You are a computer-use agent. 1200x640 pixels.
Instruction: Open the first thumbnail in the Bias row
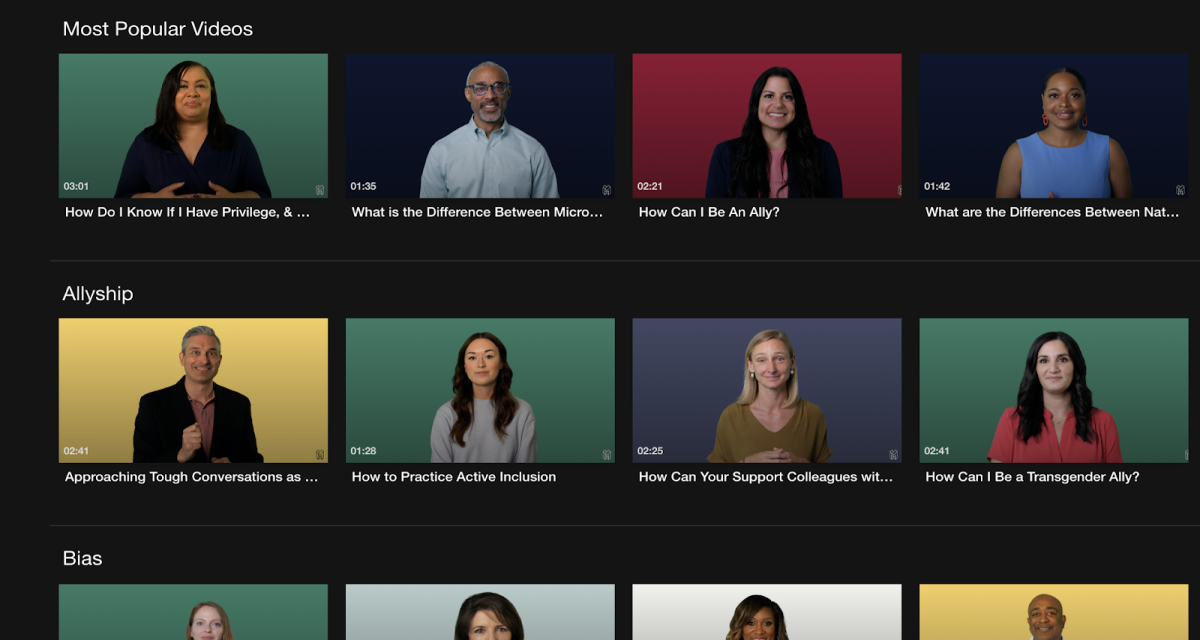(x=192, y=612)
